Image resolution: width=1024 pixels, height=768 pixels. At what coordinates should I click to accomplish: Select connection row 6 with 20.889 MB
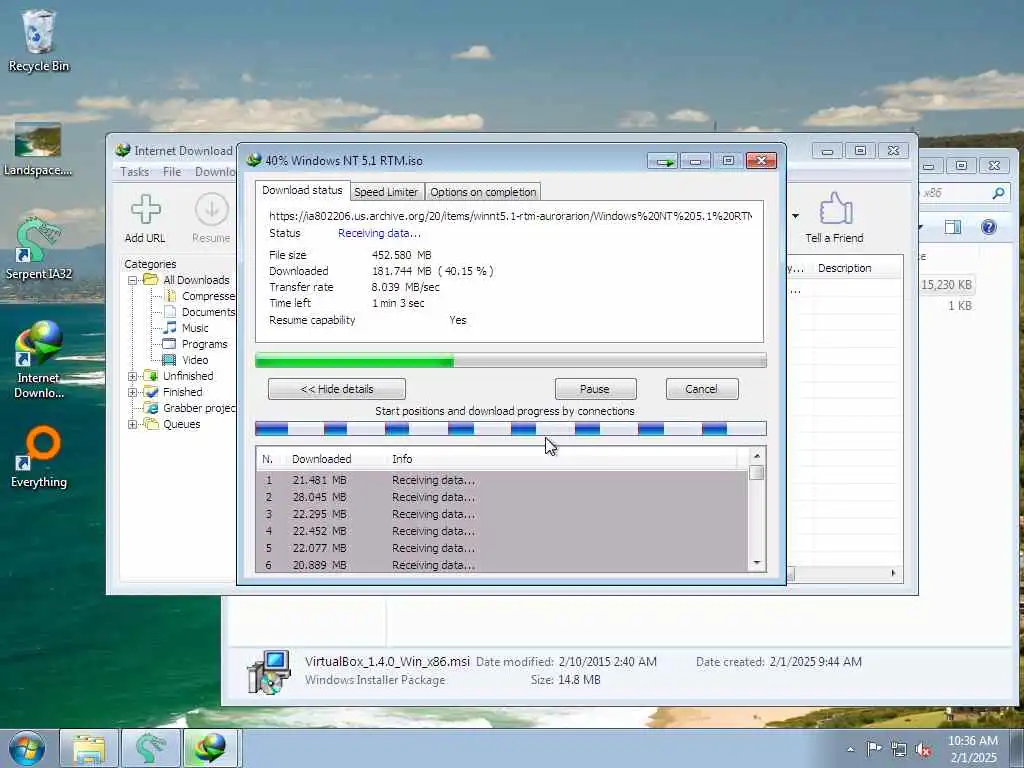coord(502,565)
